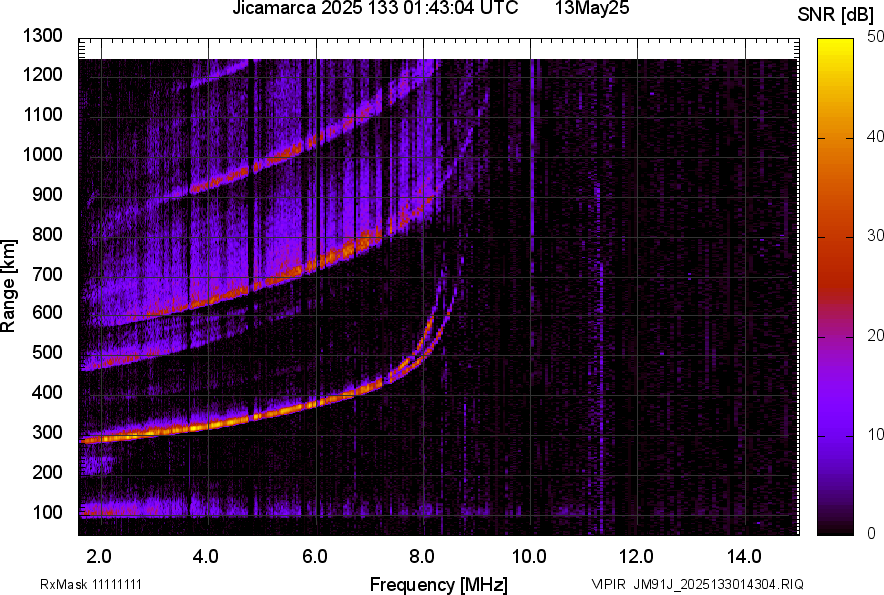This screenshot has height=595, width=884.
Task: Click the colorbar label 0
Action: pos(872,532)
